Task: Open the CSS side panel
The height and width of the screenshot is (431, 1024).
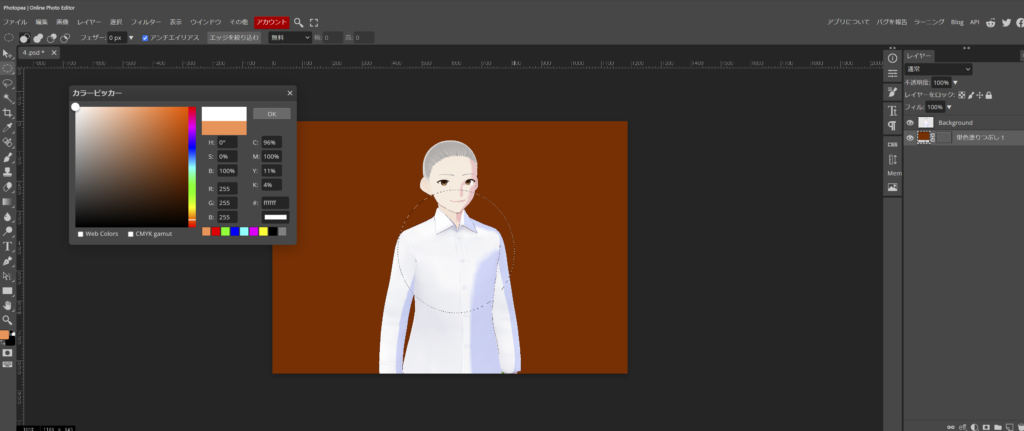Action: tap(892, 145)
